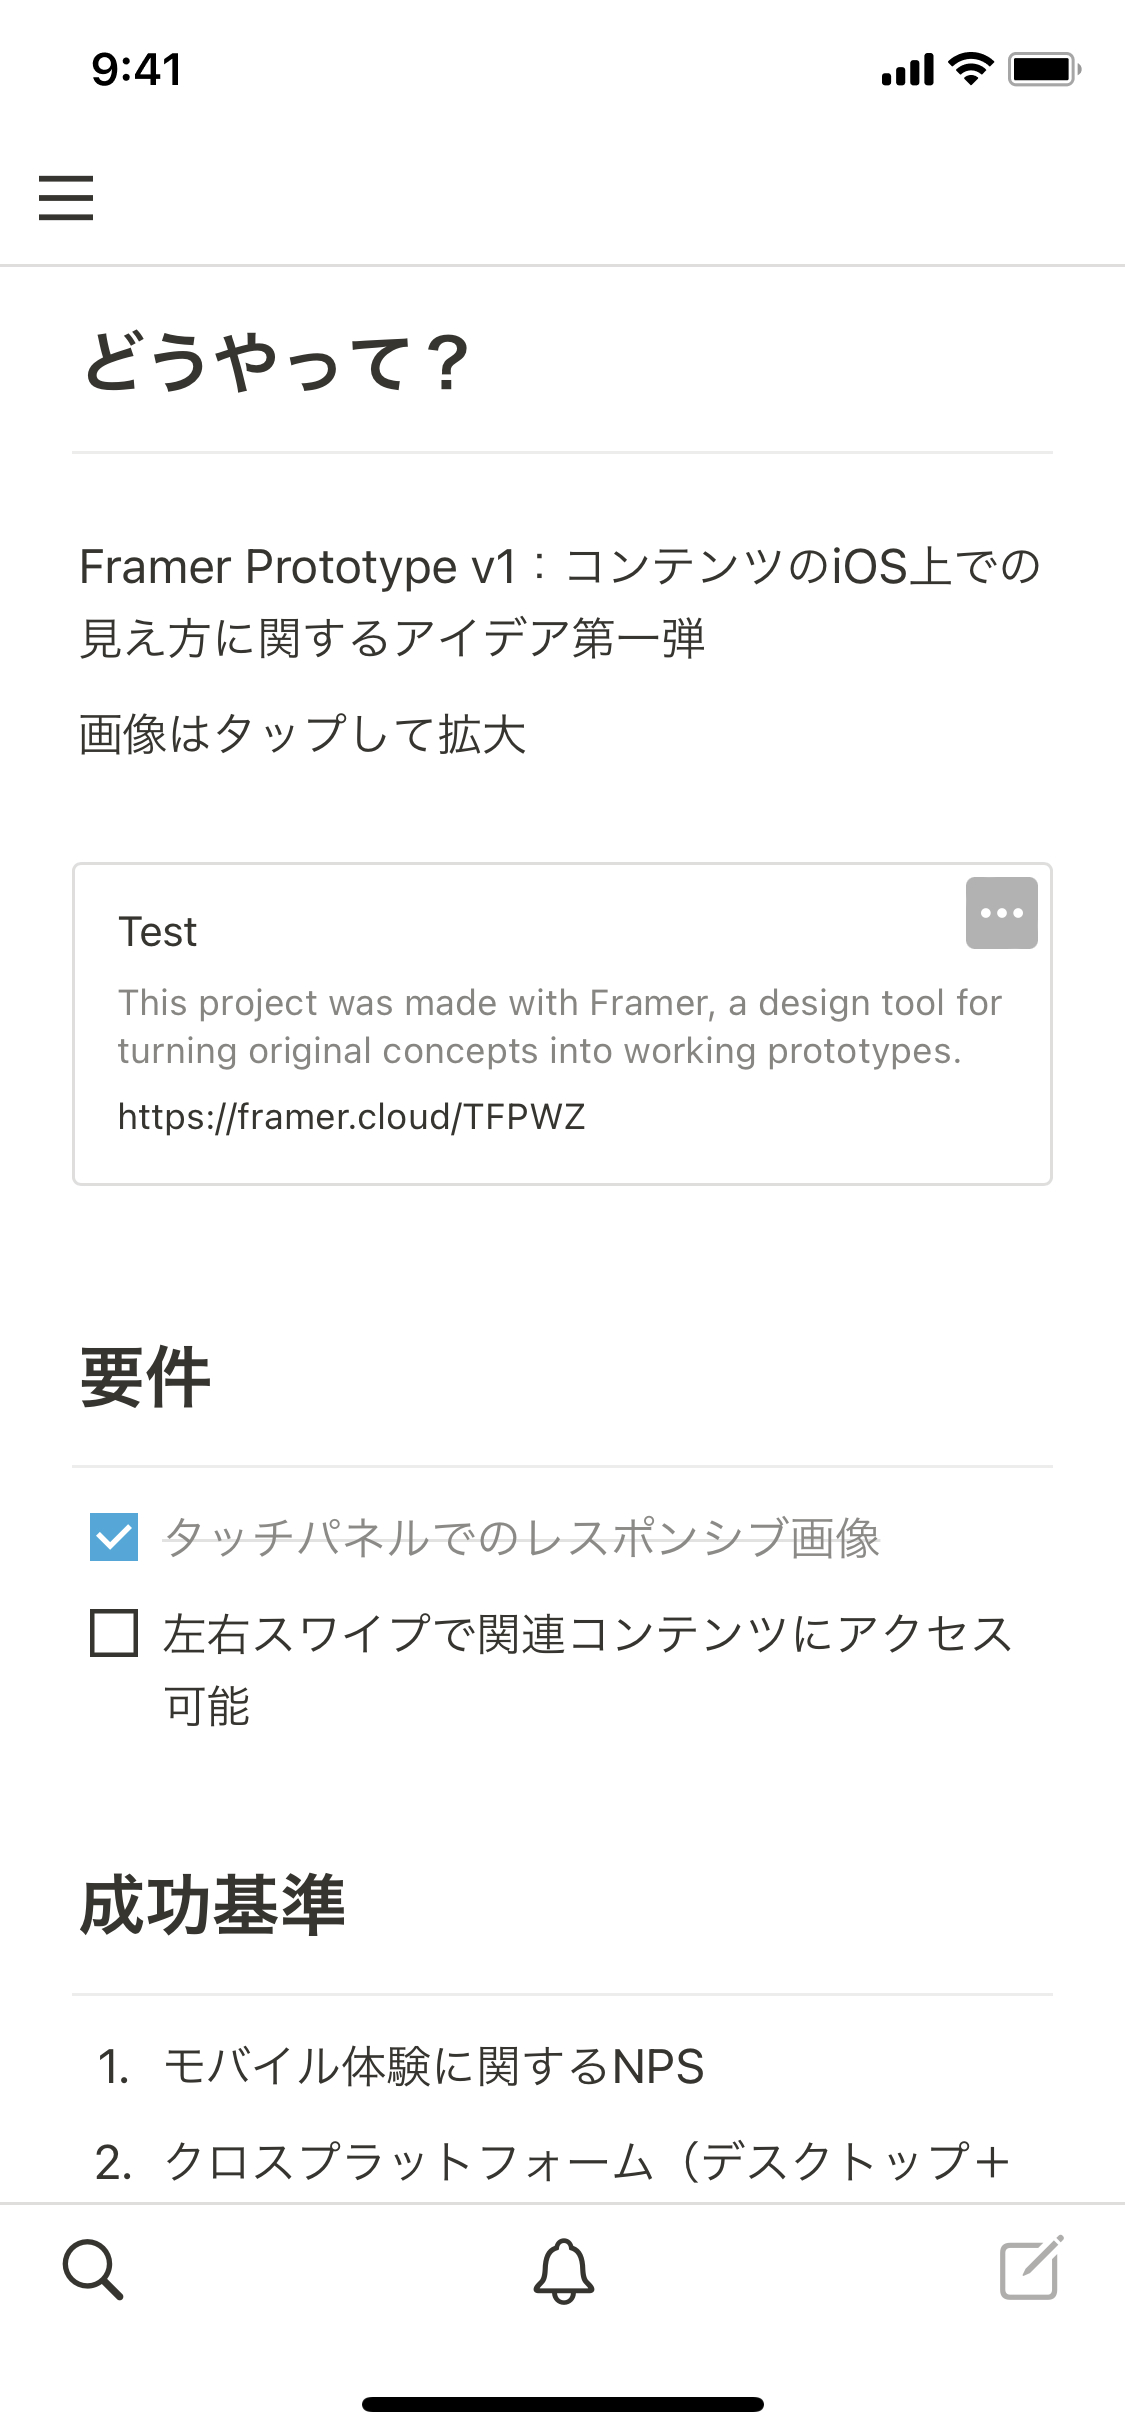1125x2436 pixels.
Task: Tap the Wi-Fi status icon
Action: [x=970, y=69]
